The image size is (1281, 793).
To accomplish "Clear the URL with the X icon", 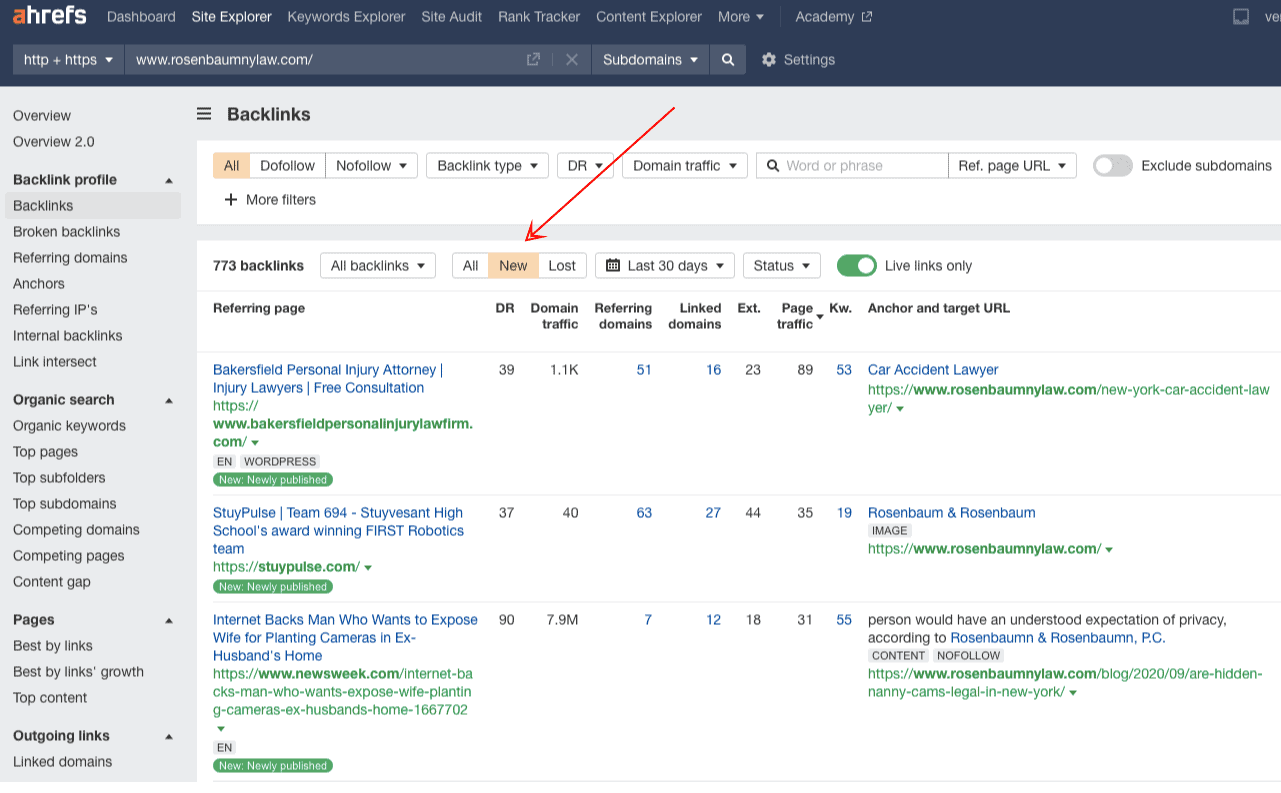I will [x=572, y=60].
